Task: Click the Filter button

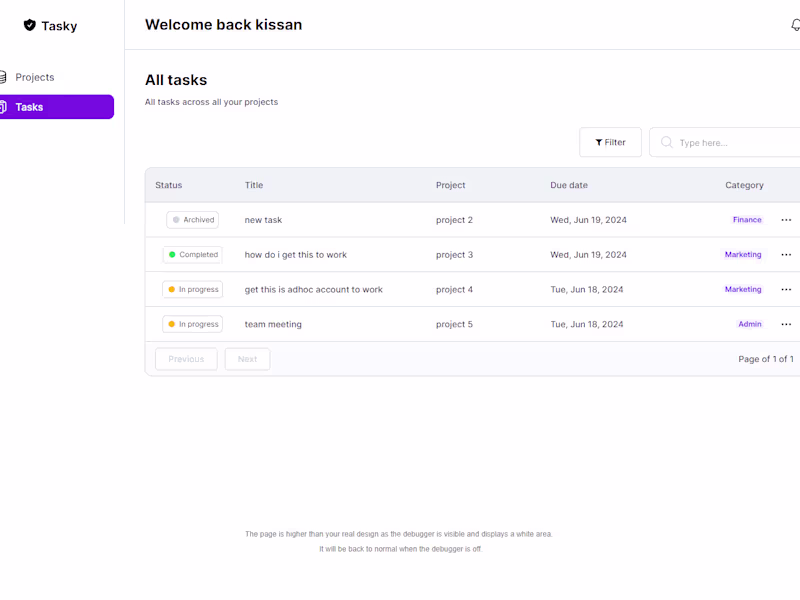Action: coord(610,141)
